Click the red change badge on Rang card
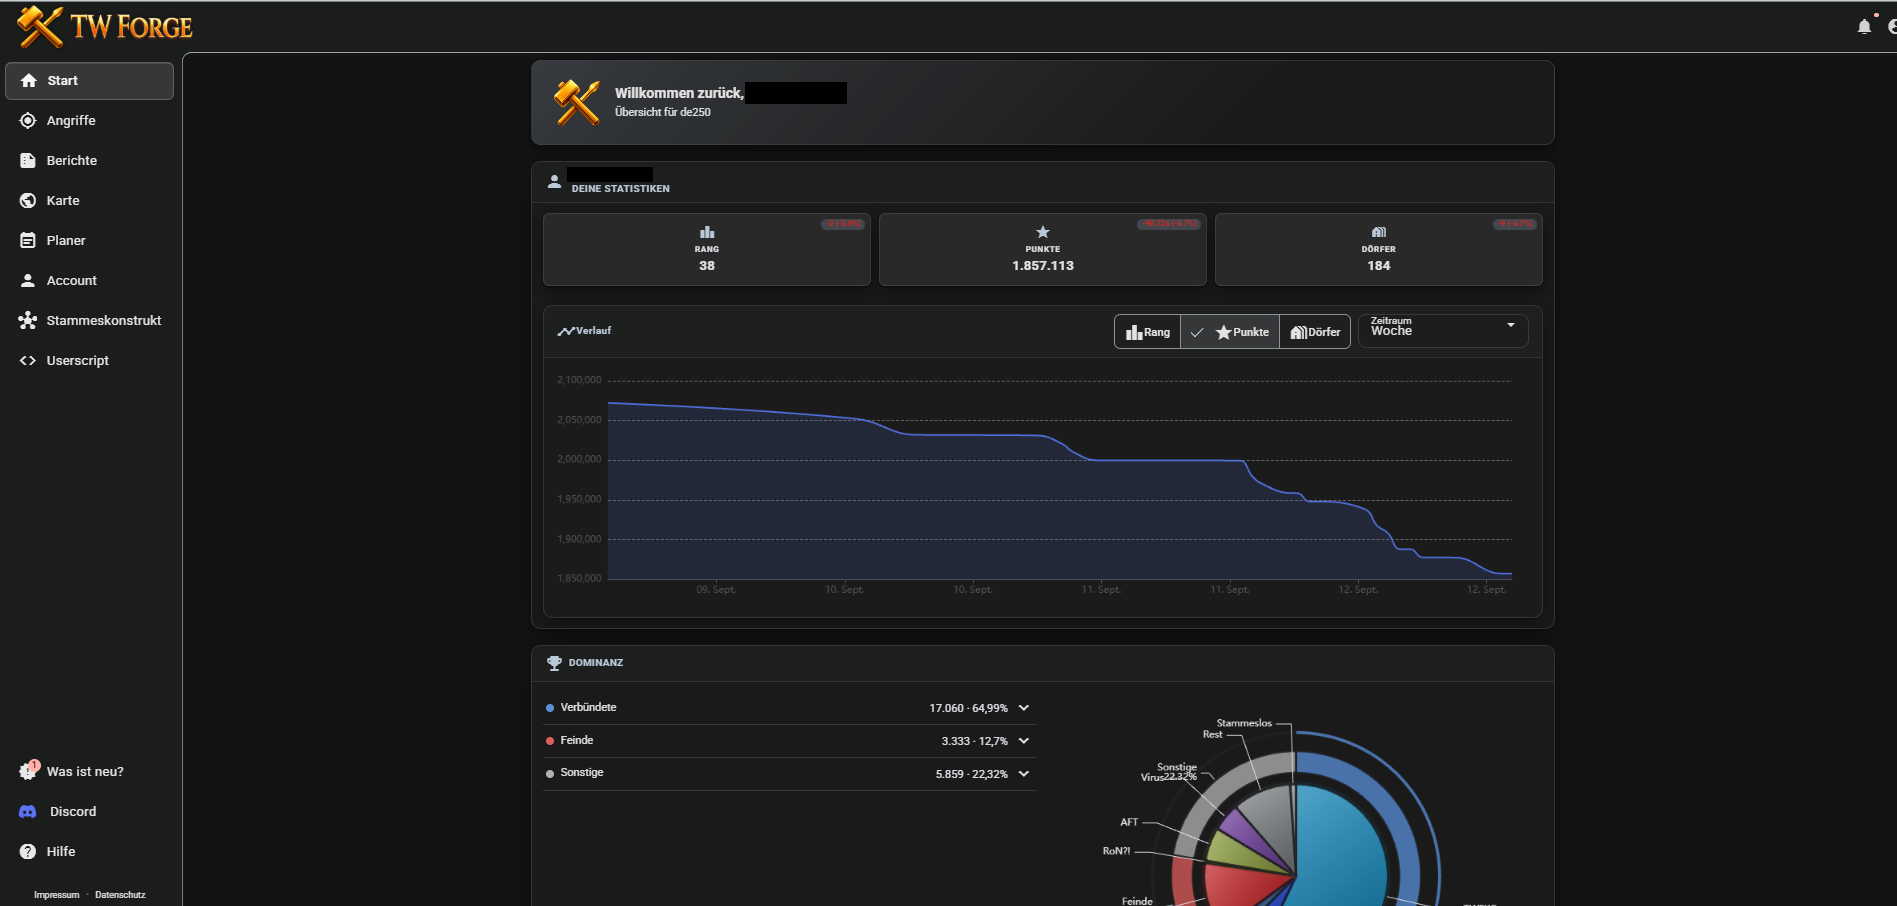The width and height of the screenshot is (1897, 906). 843,224
